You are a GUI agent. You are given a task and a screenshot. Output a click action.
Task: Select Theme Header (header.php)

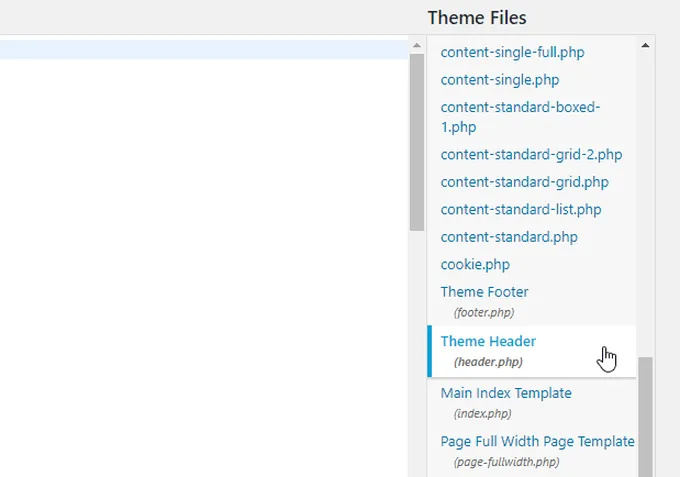pos(488,342)
